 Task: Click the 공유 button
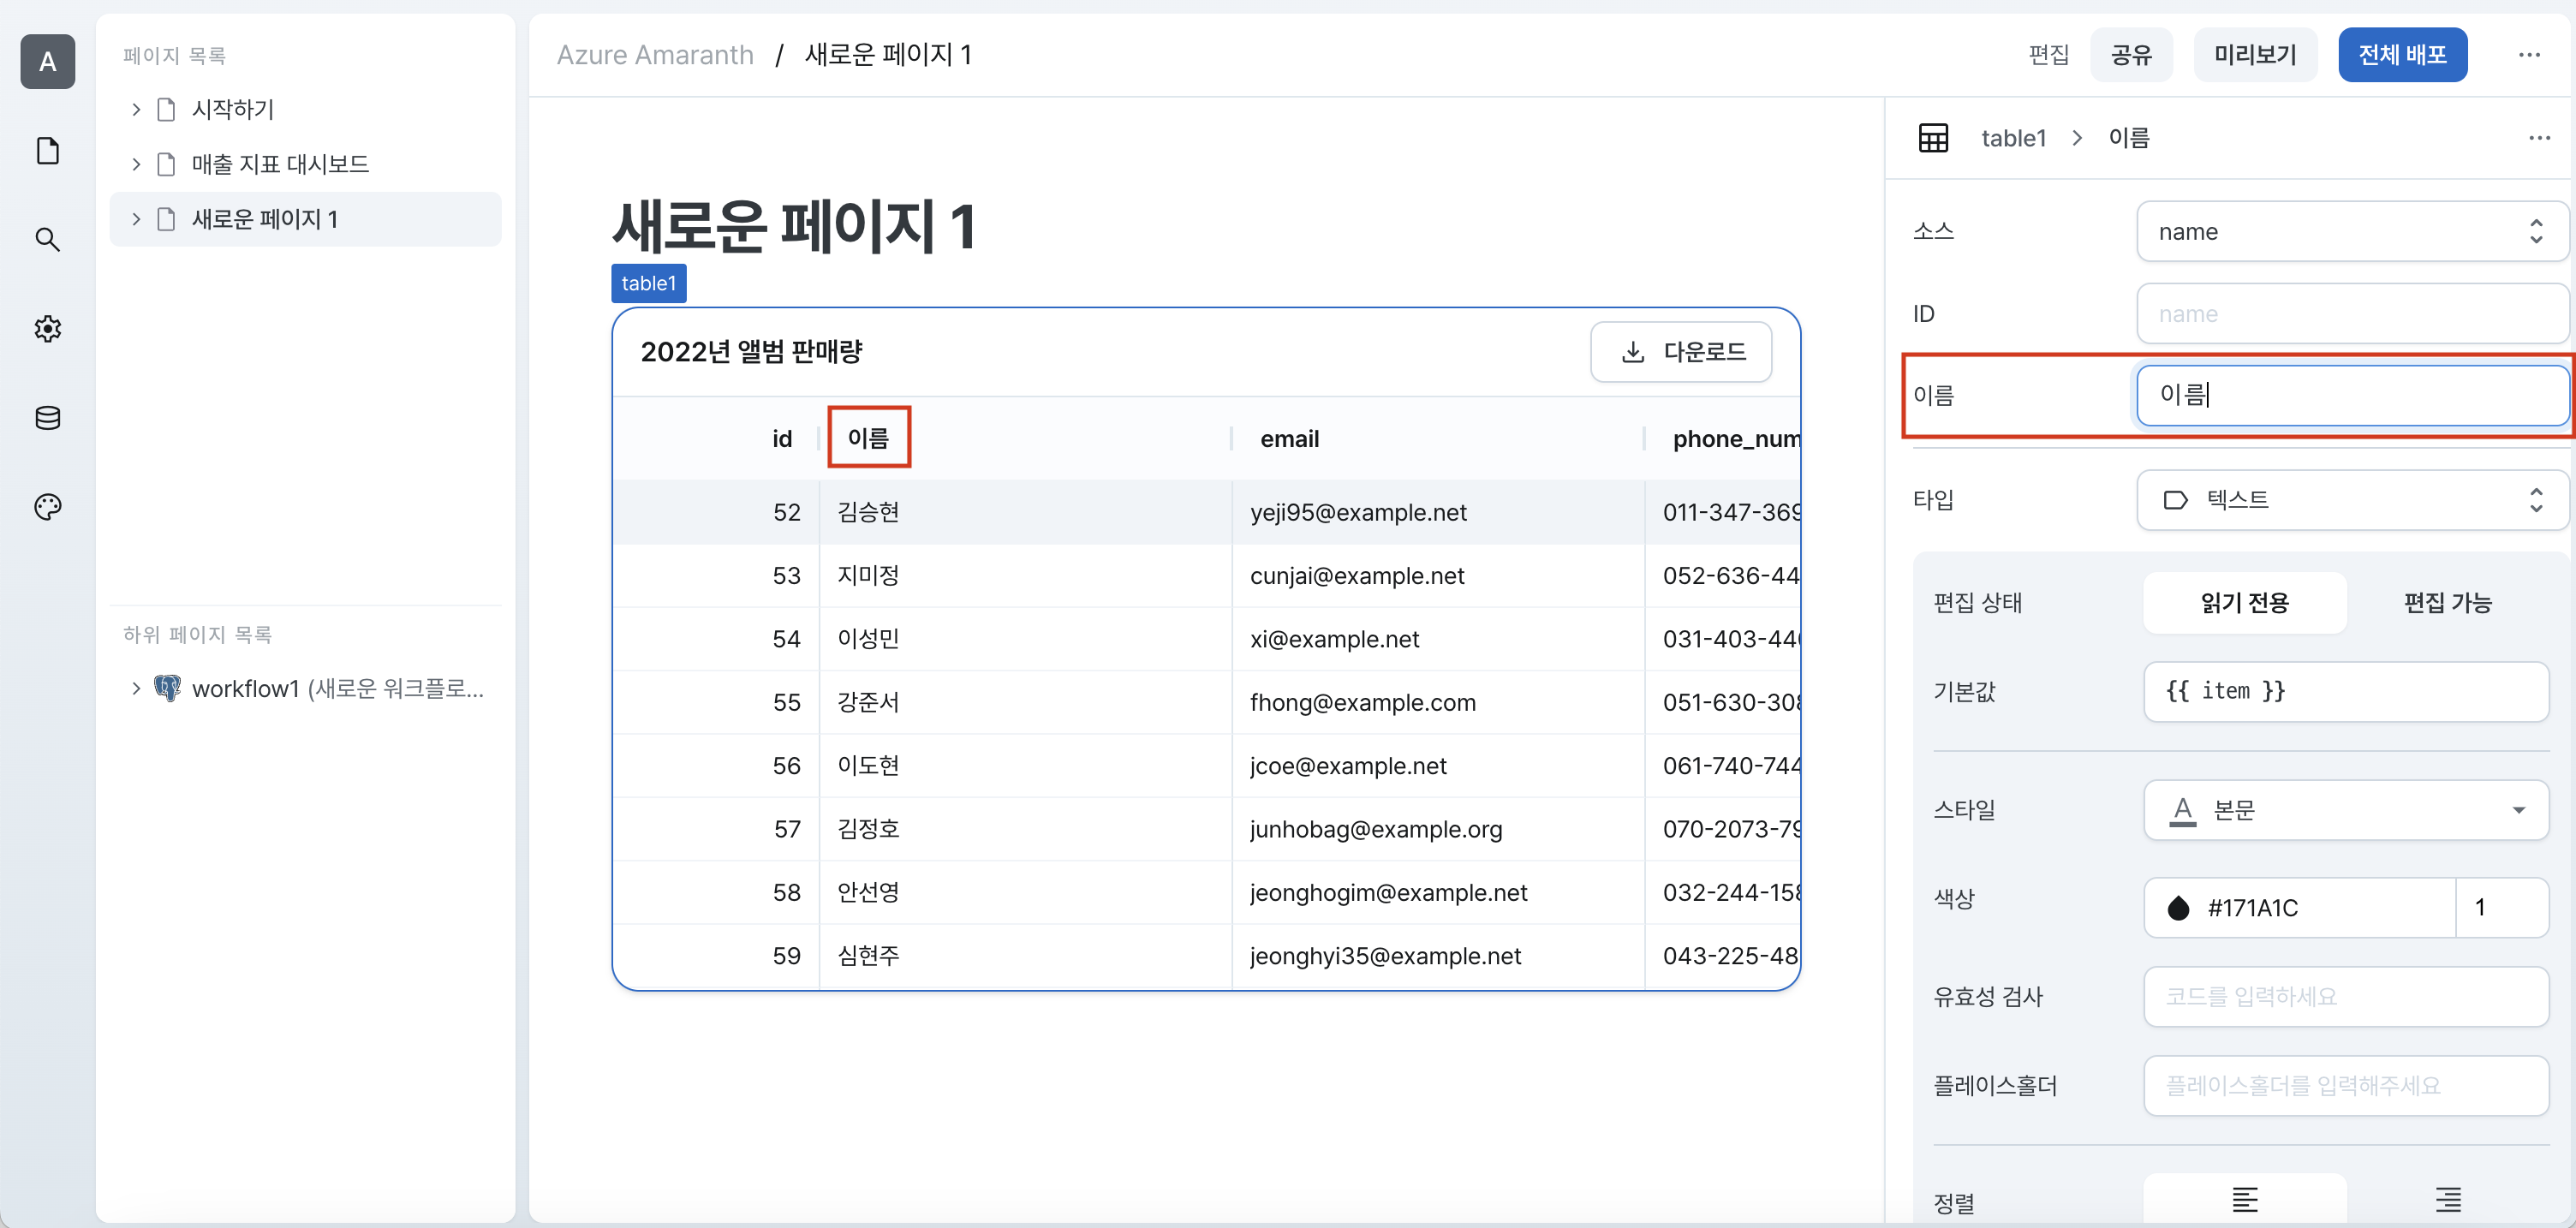pyautogui.click(x=2130, y=55)
